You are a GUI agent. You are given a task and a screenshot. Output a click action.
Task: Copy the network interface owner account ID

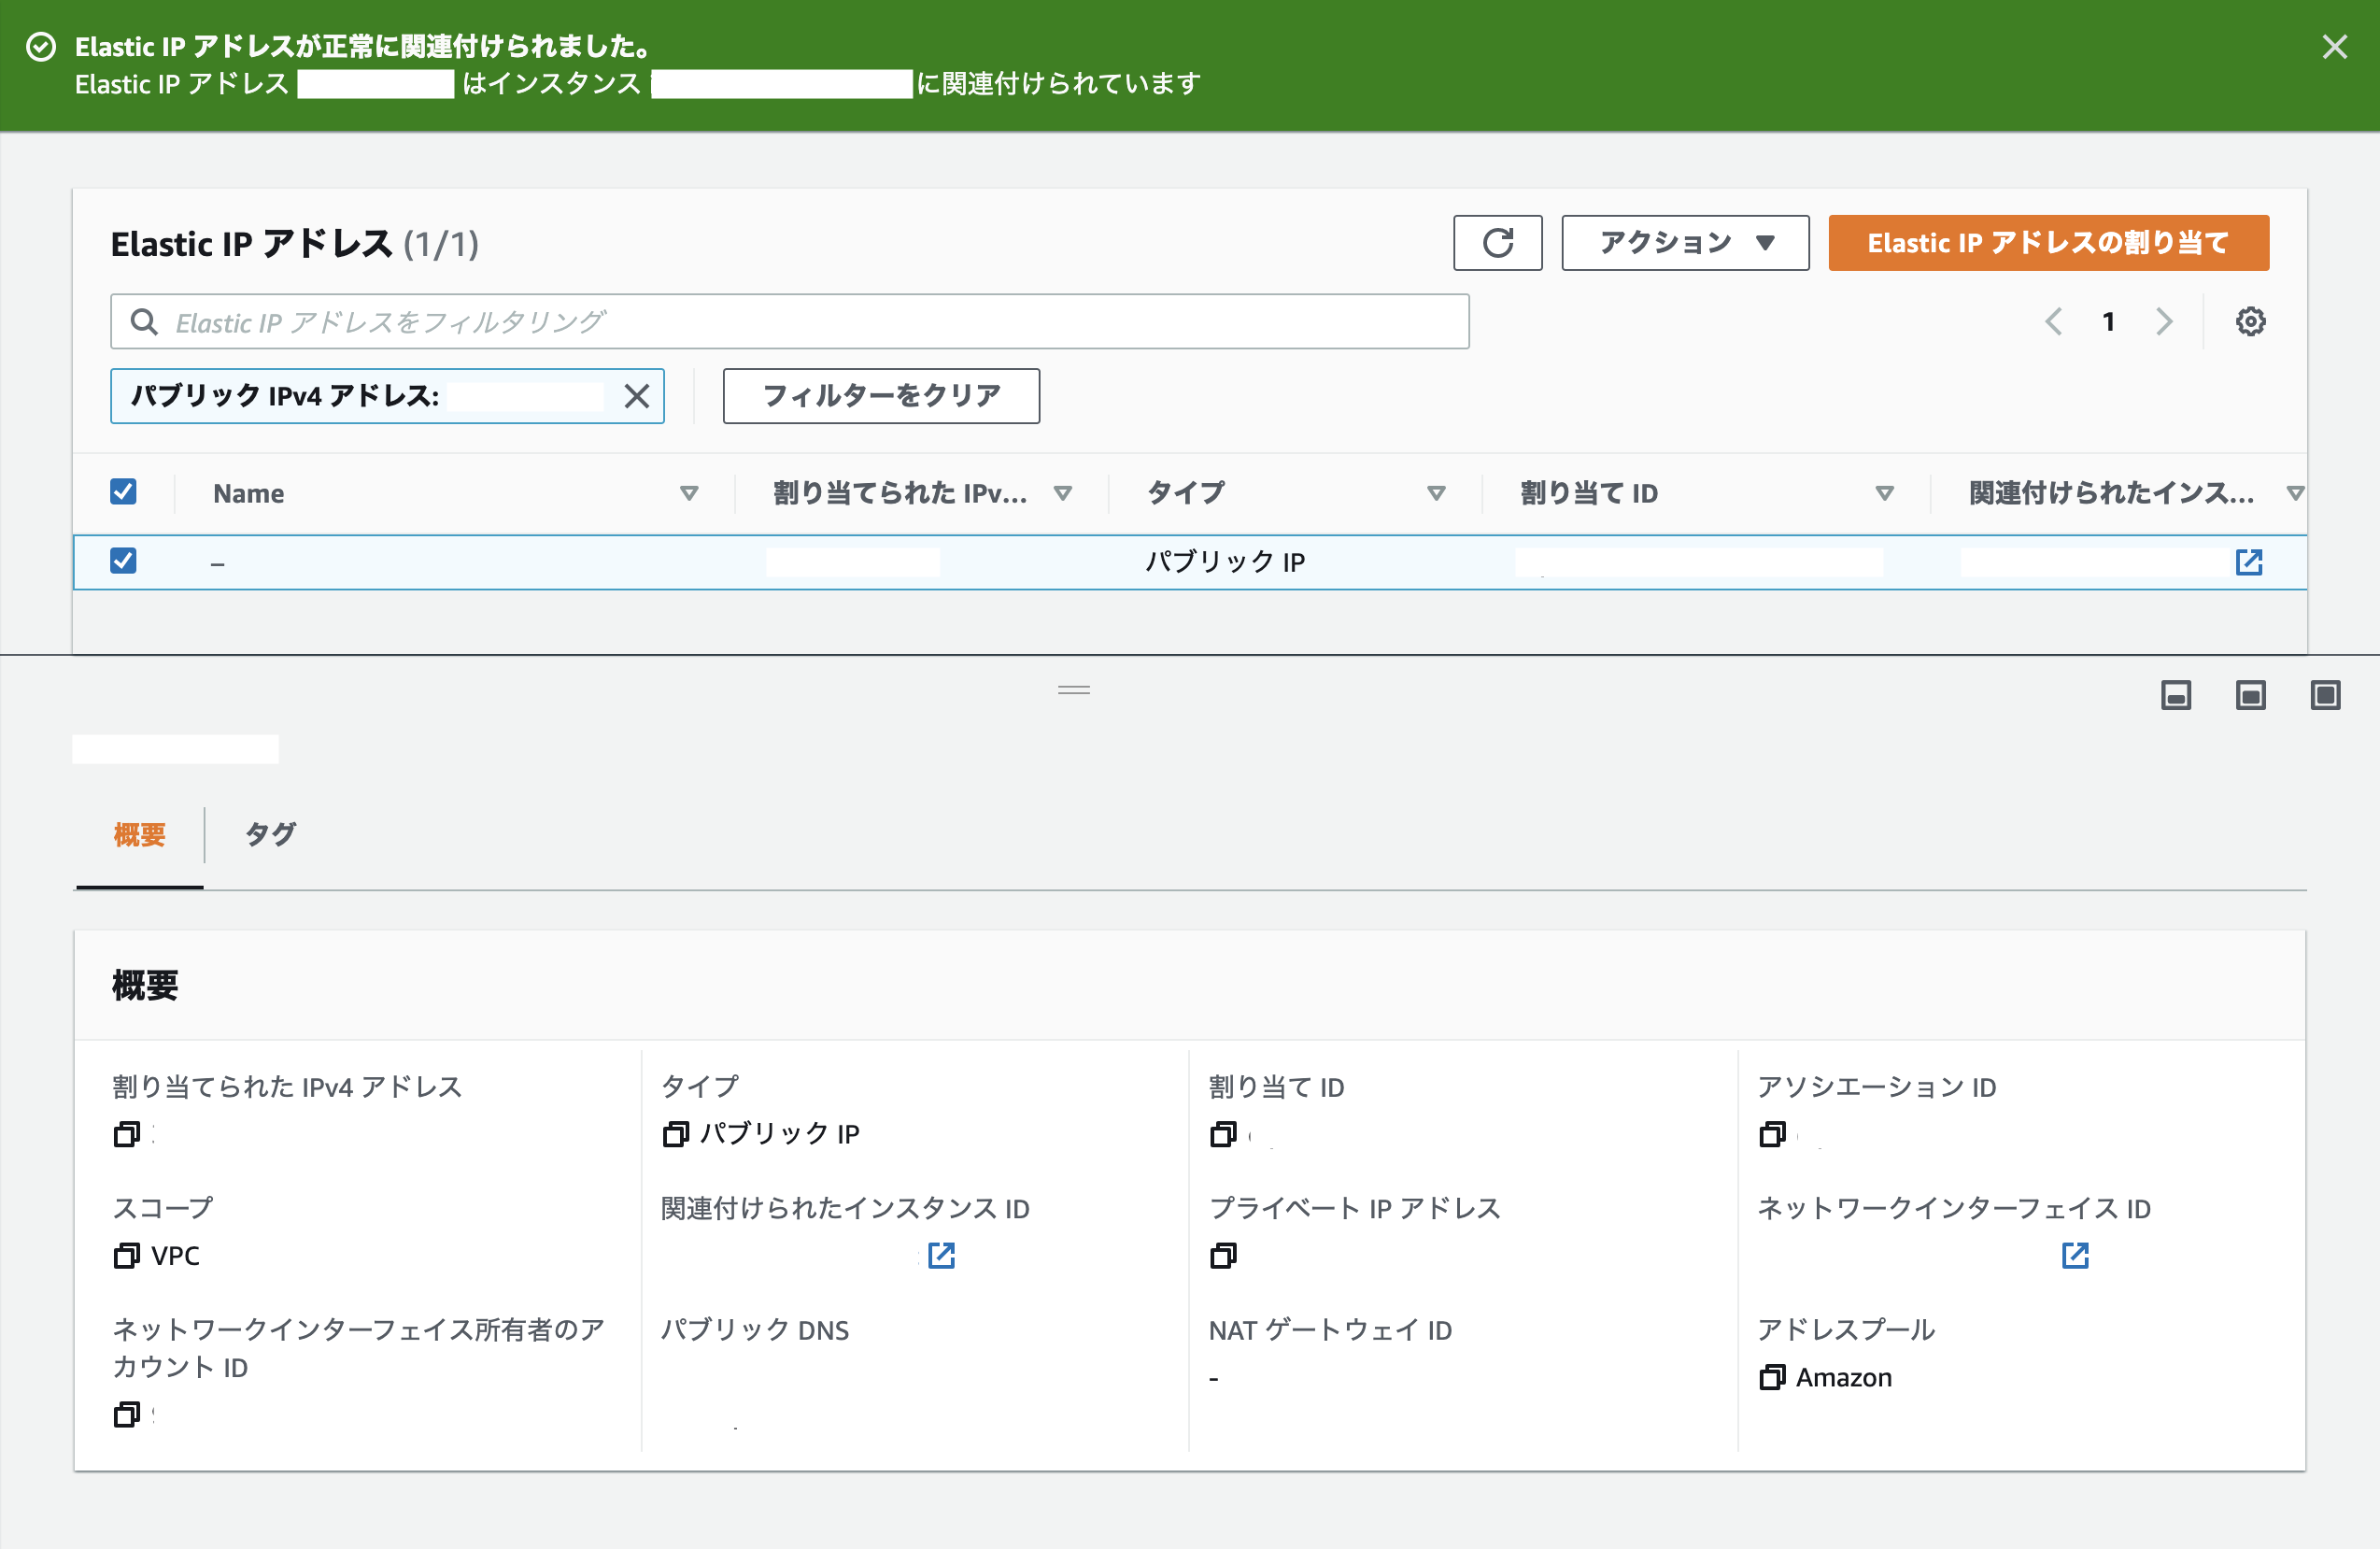(126, 1415)
